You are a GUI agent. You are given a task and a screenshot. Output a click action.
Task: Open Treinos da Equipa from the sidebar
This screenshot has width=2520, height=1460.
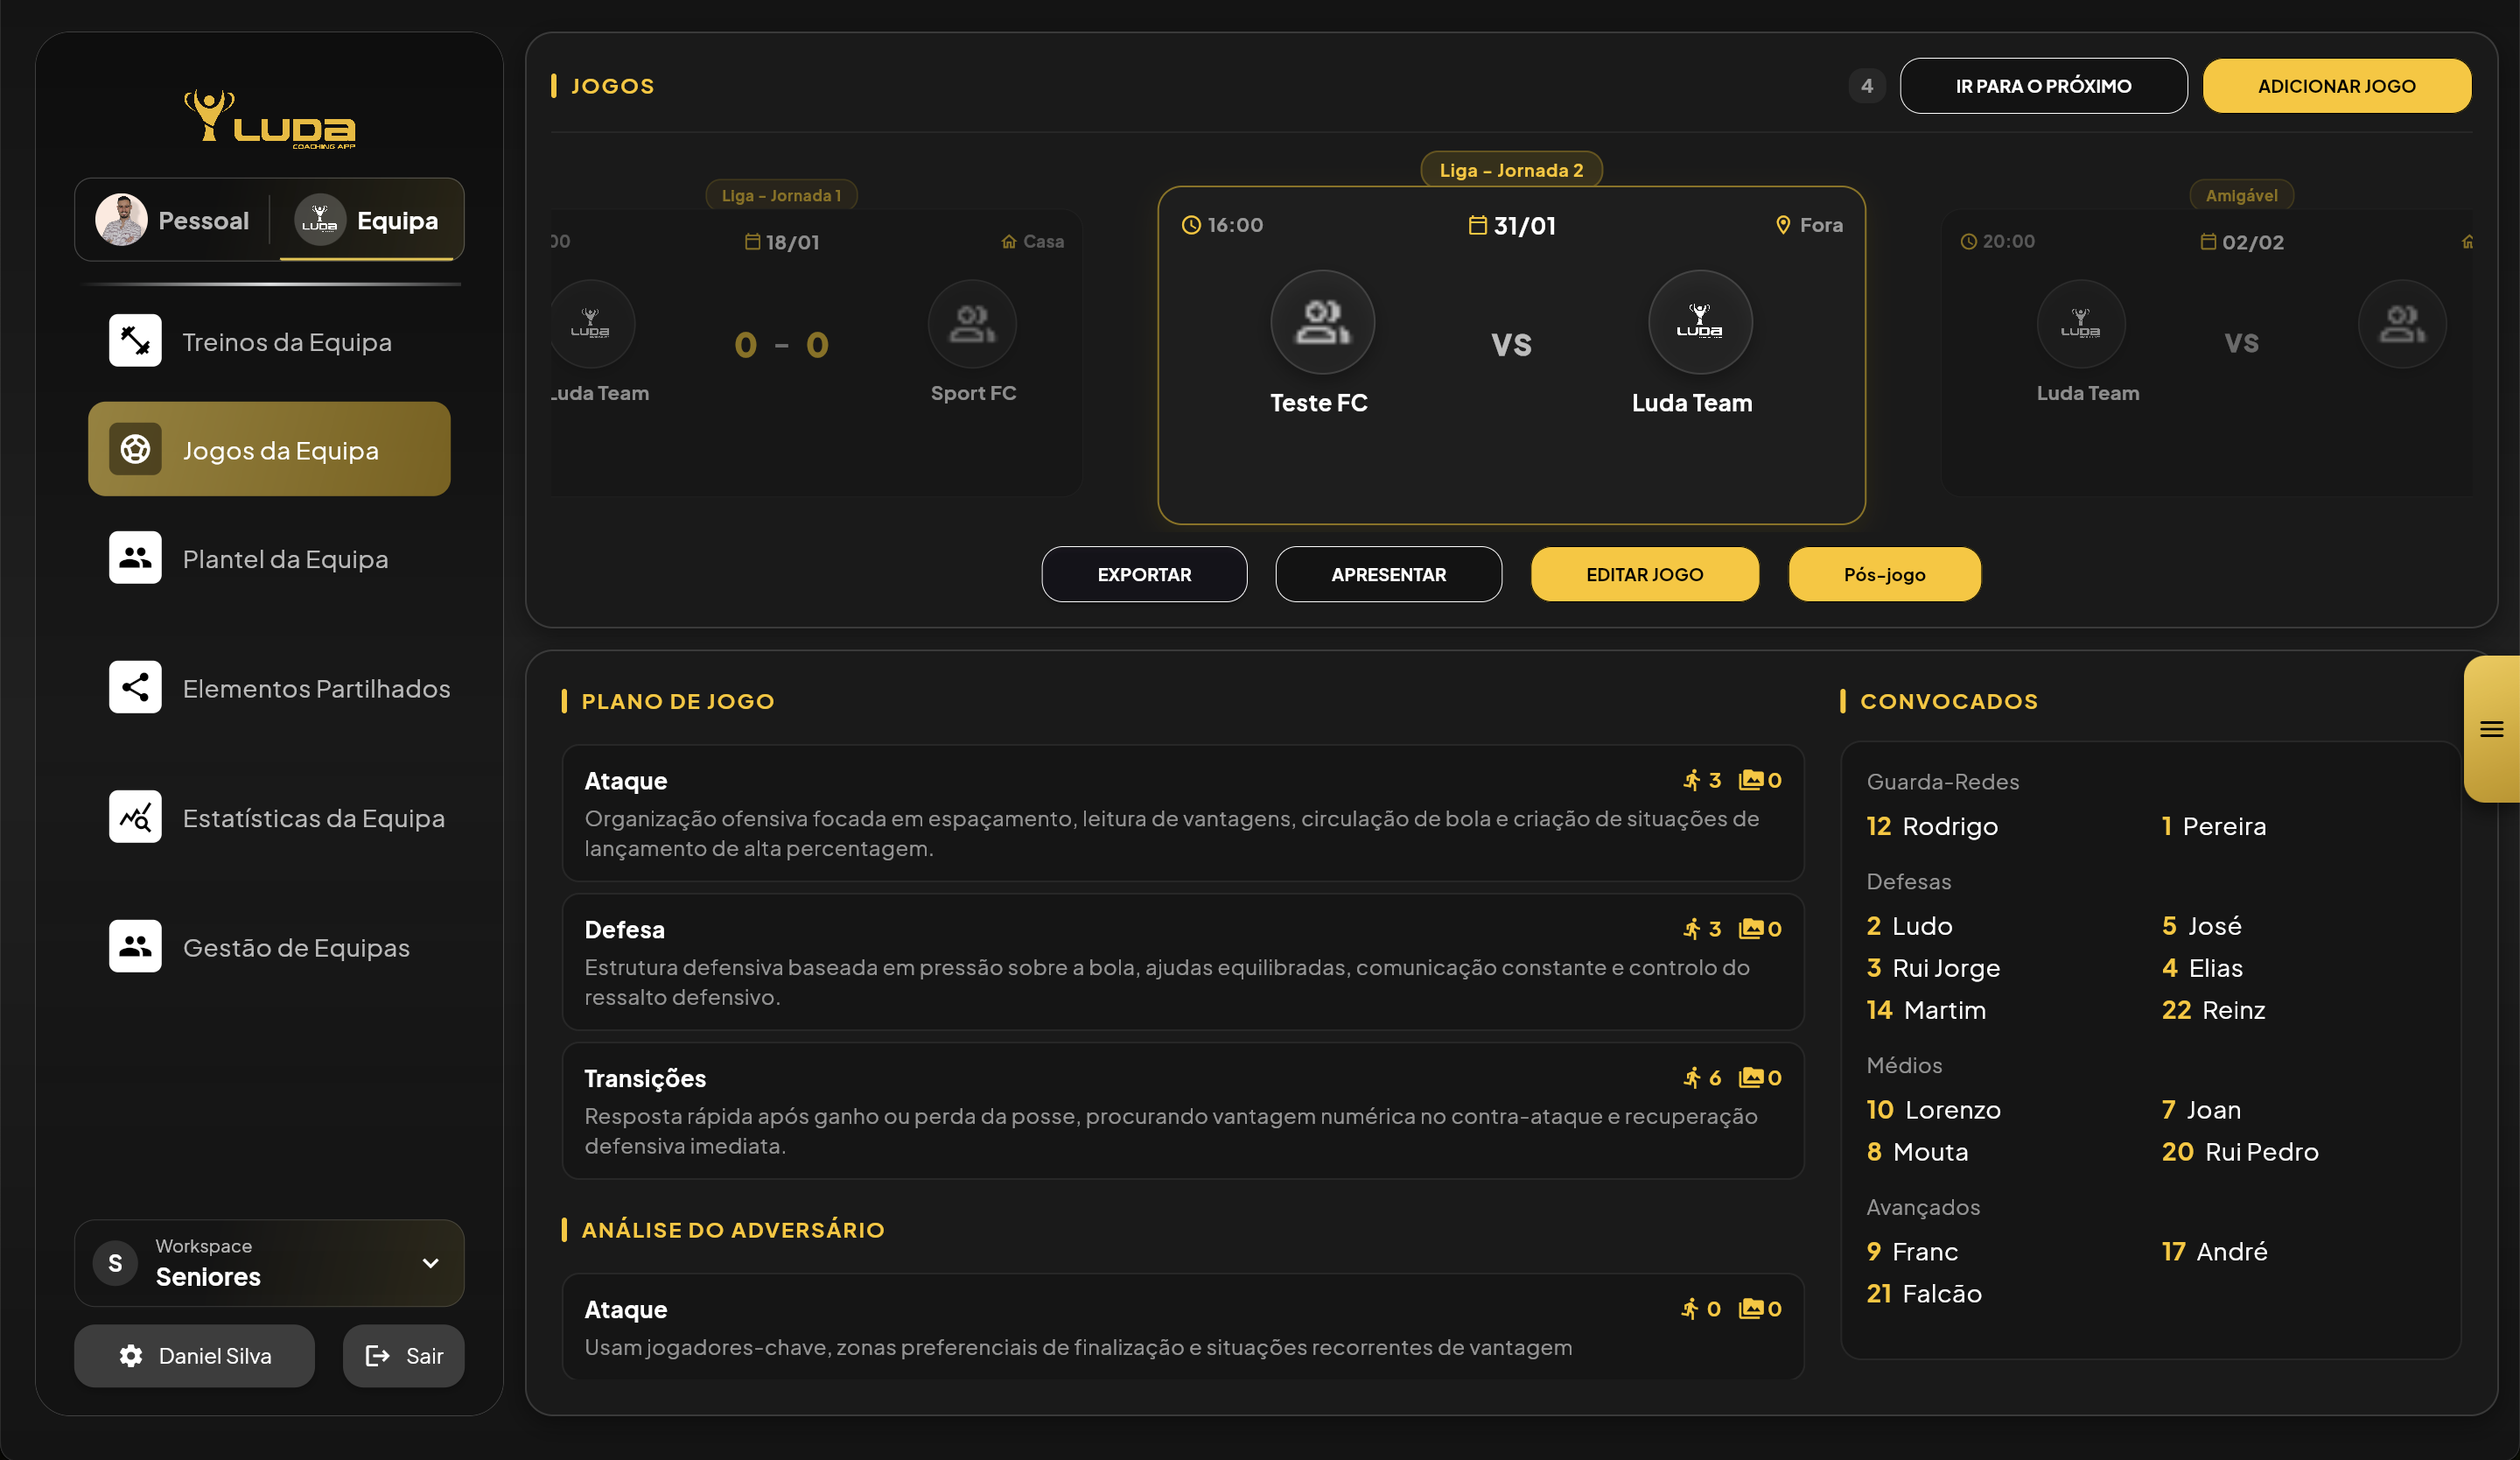(x=135, y=340)
